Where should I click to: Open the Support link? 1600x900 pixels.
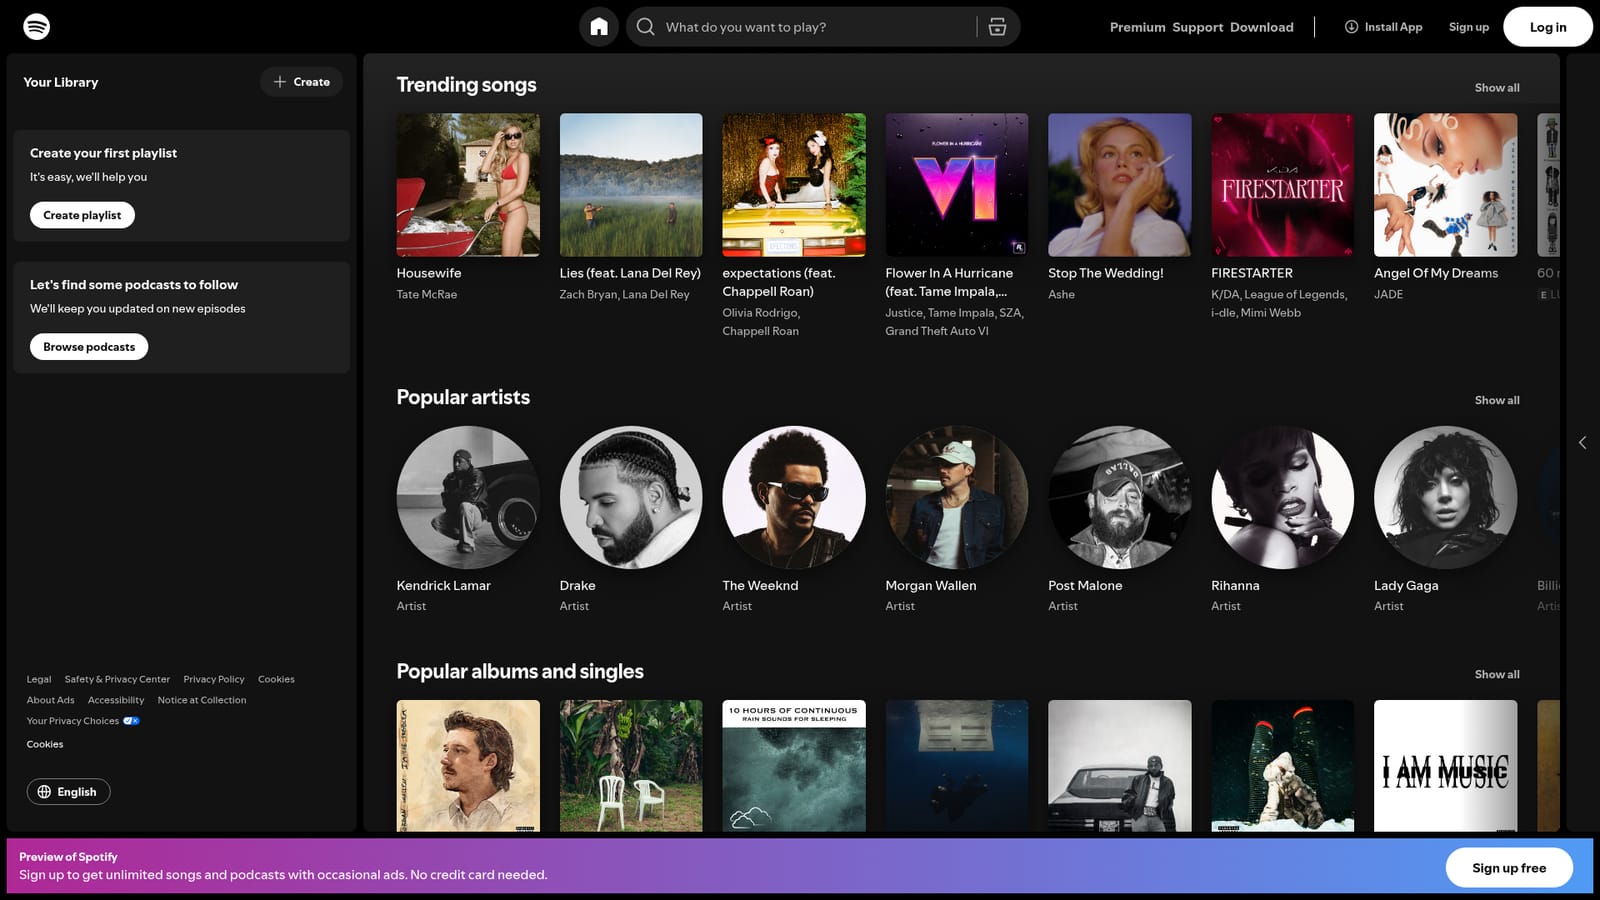click(1197, 27)
